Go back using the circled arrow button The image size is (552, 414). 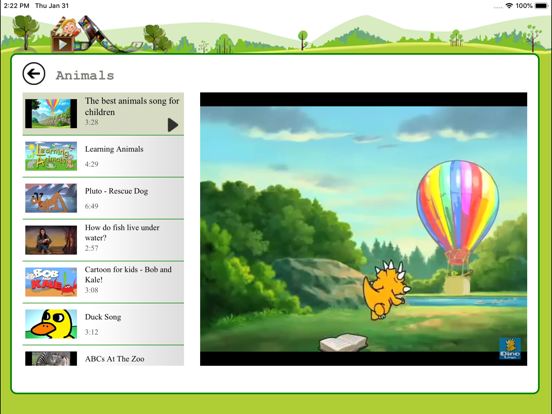34,74
